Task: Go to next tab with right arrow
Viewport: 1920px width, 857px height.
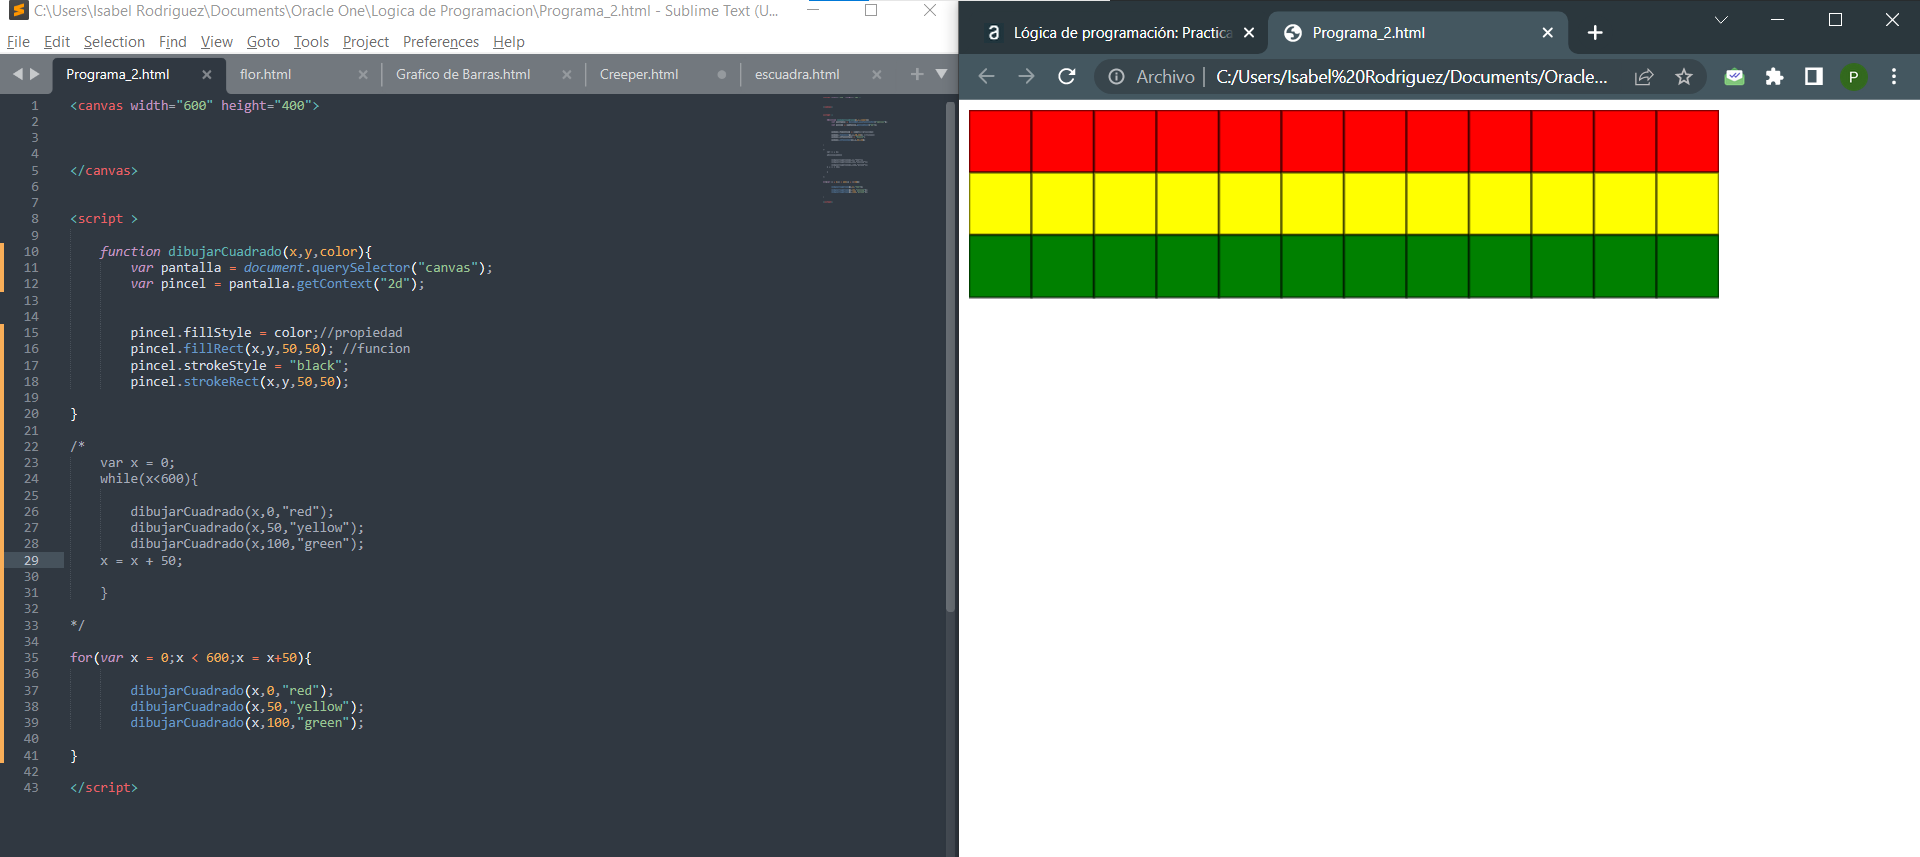Action: [x=35, y=74]
